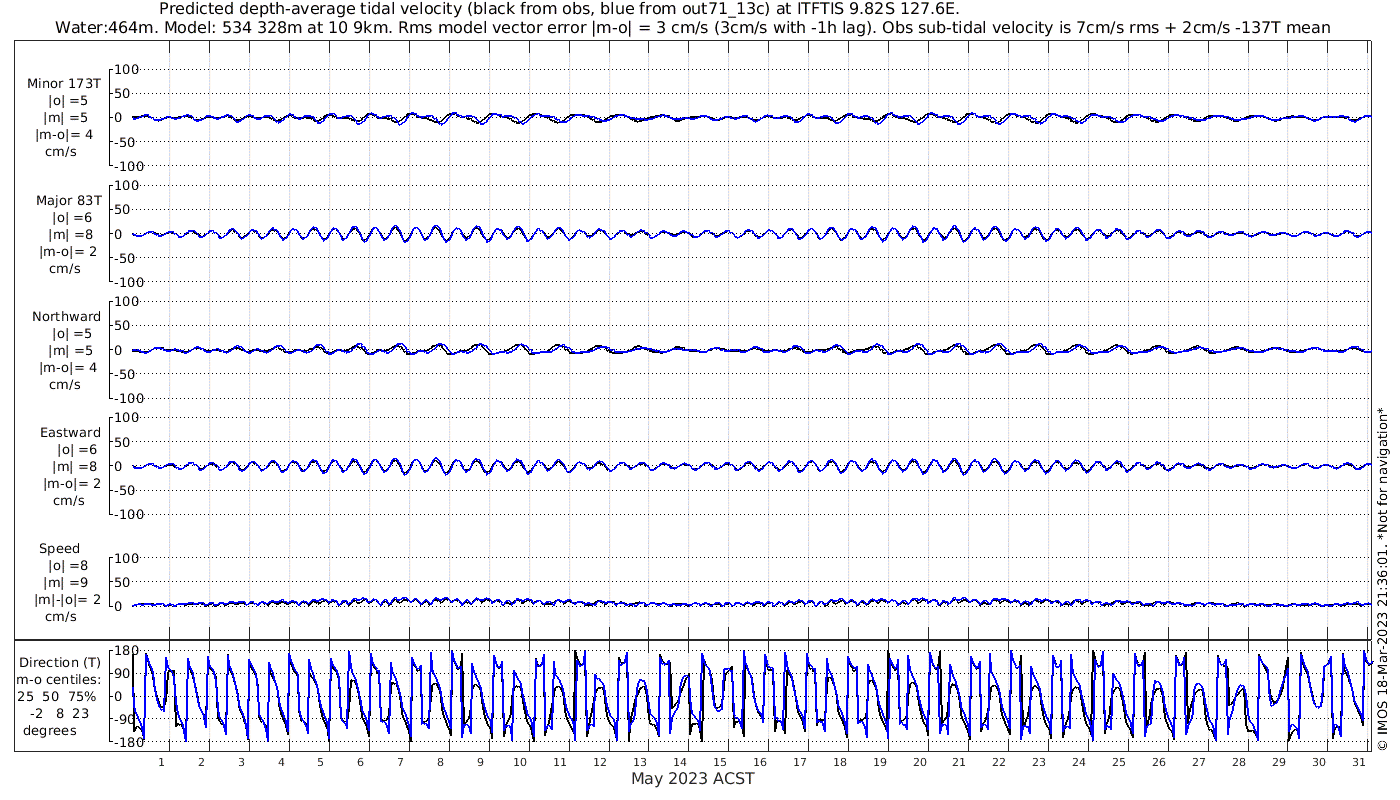Click the 'Predicted depth-average tidal velocity' title line
1400x800 pixels.
[559, 9]
